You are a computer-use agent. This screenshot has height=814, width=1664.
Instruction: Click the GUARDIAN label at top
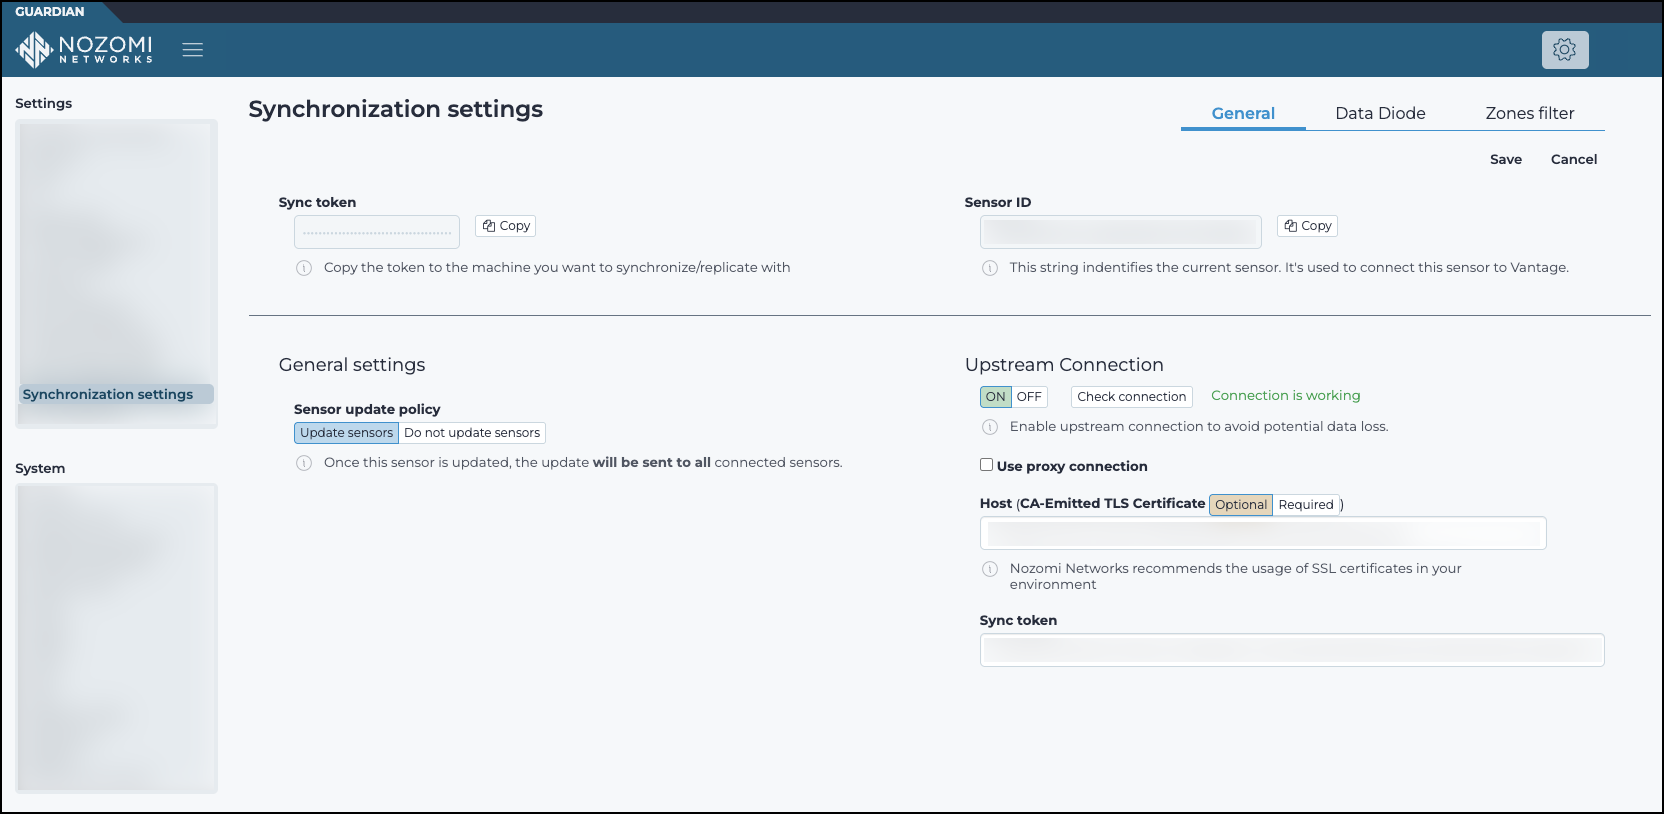click(50, 12)
